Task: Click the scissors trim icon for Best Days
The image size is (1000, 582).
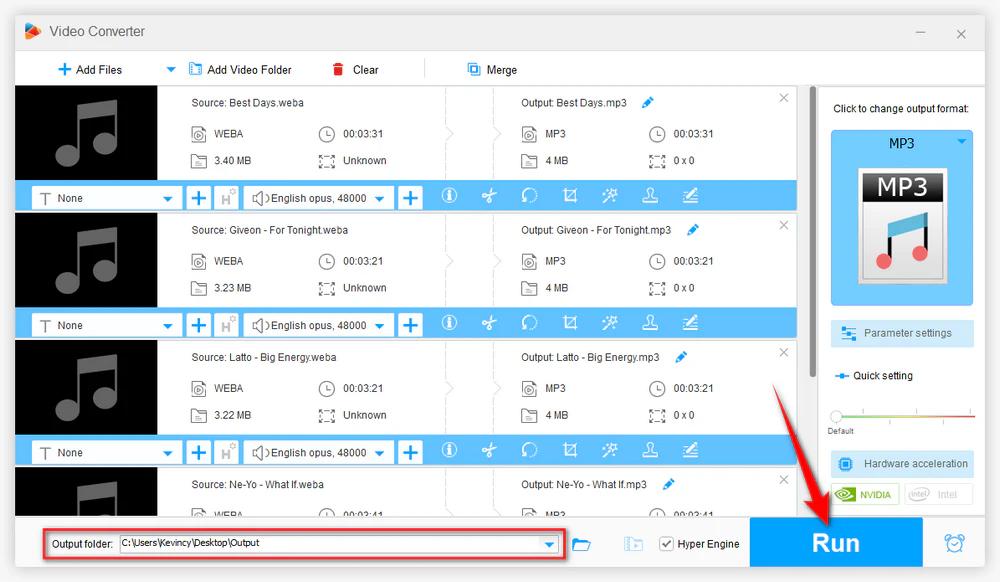Action: tap(489, 196)
